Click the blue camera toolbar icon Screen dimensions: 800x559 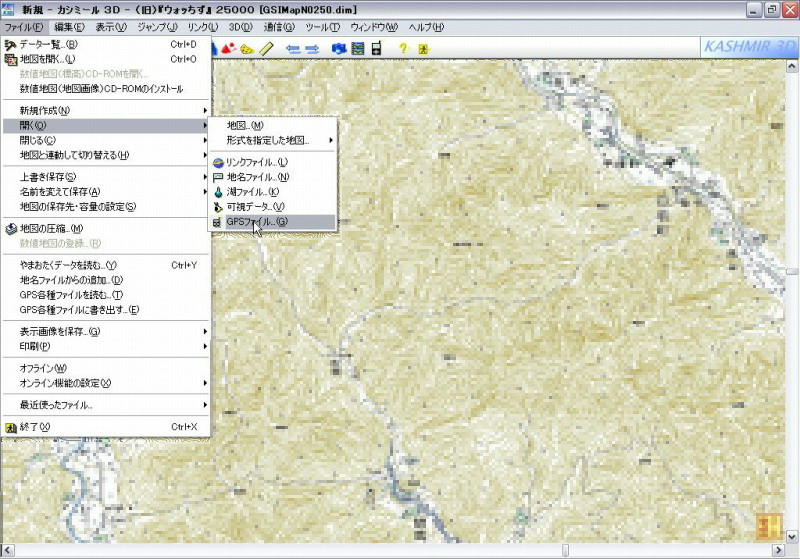pos(339,49)
